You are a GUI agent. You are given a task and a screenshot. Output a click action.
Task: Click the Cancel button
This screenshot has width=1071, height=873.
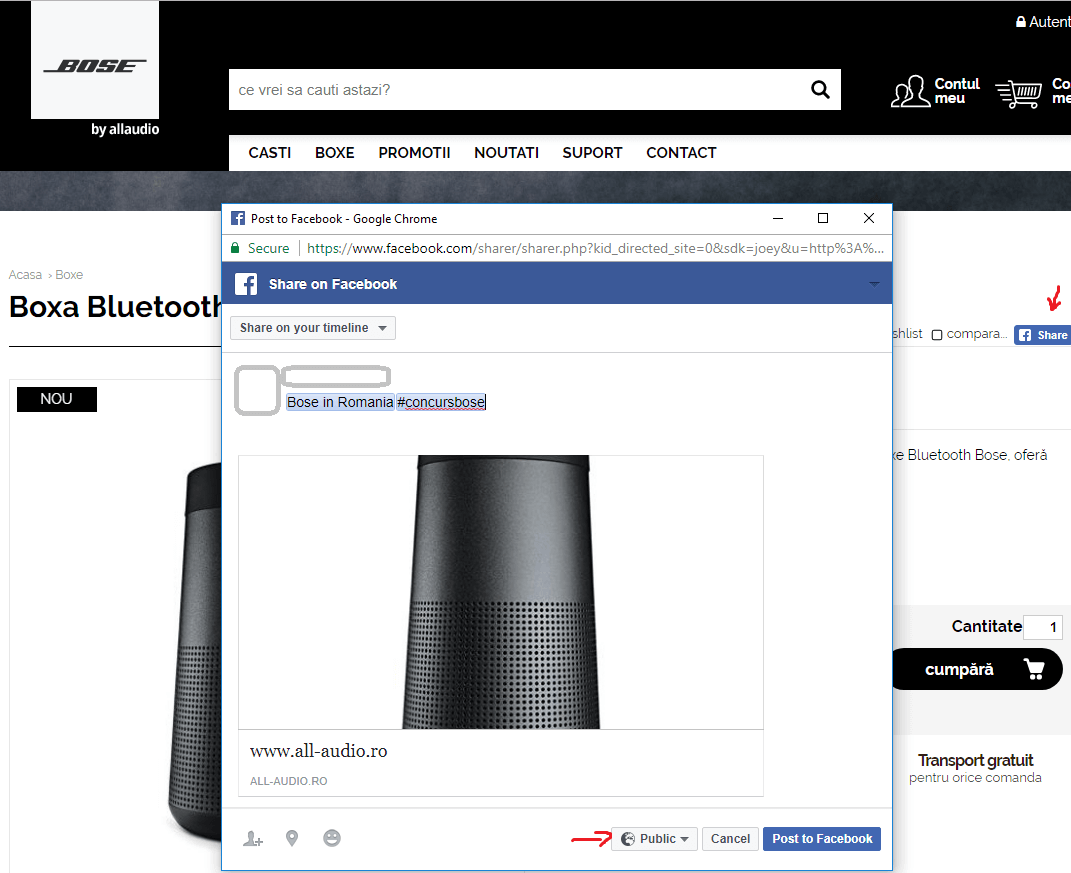(x=730, y=839)
